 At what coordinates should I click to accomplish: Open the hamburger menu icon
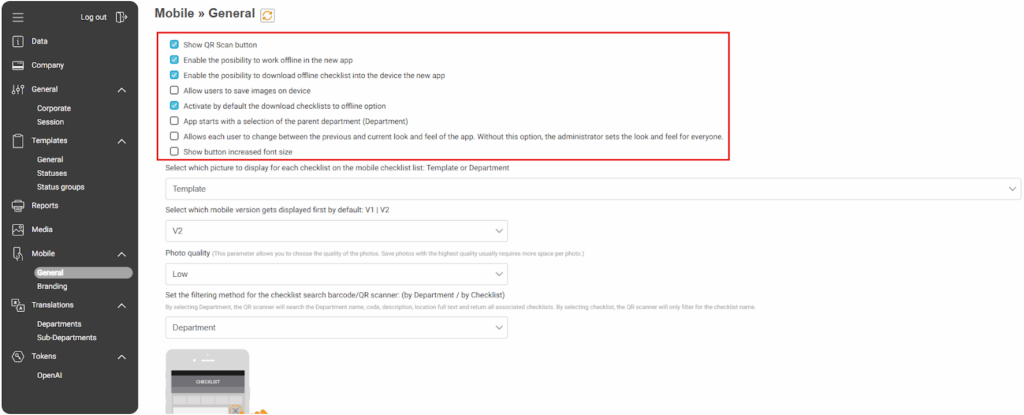point(18,17)
